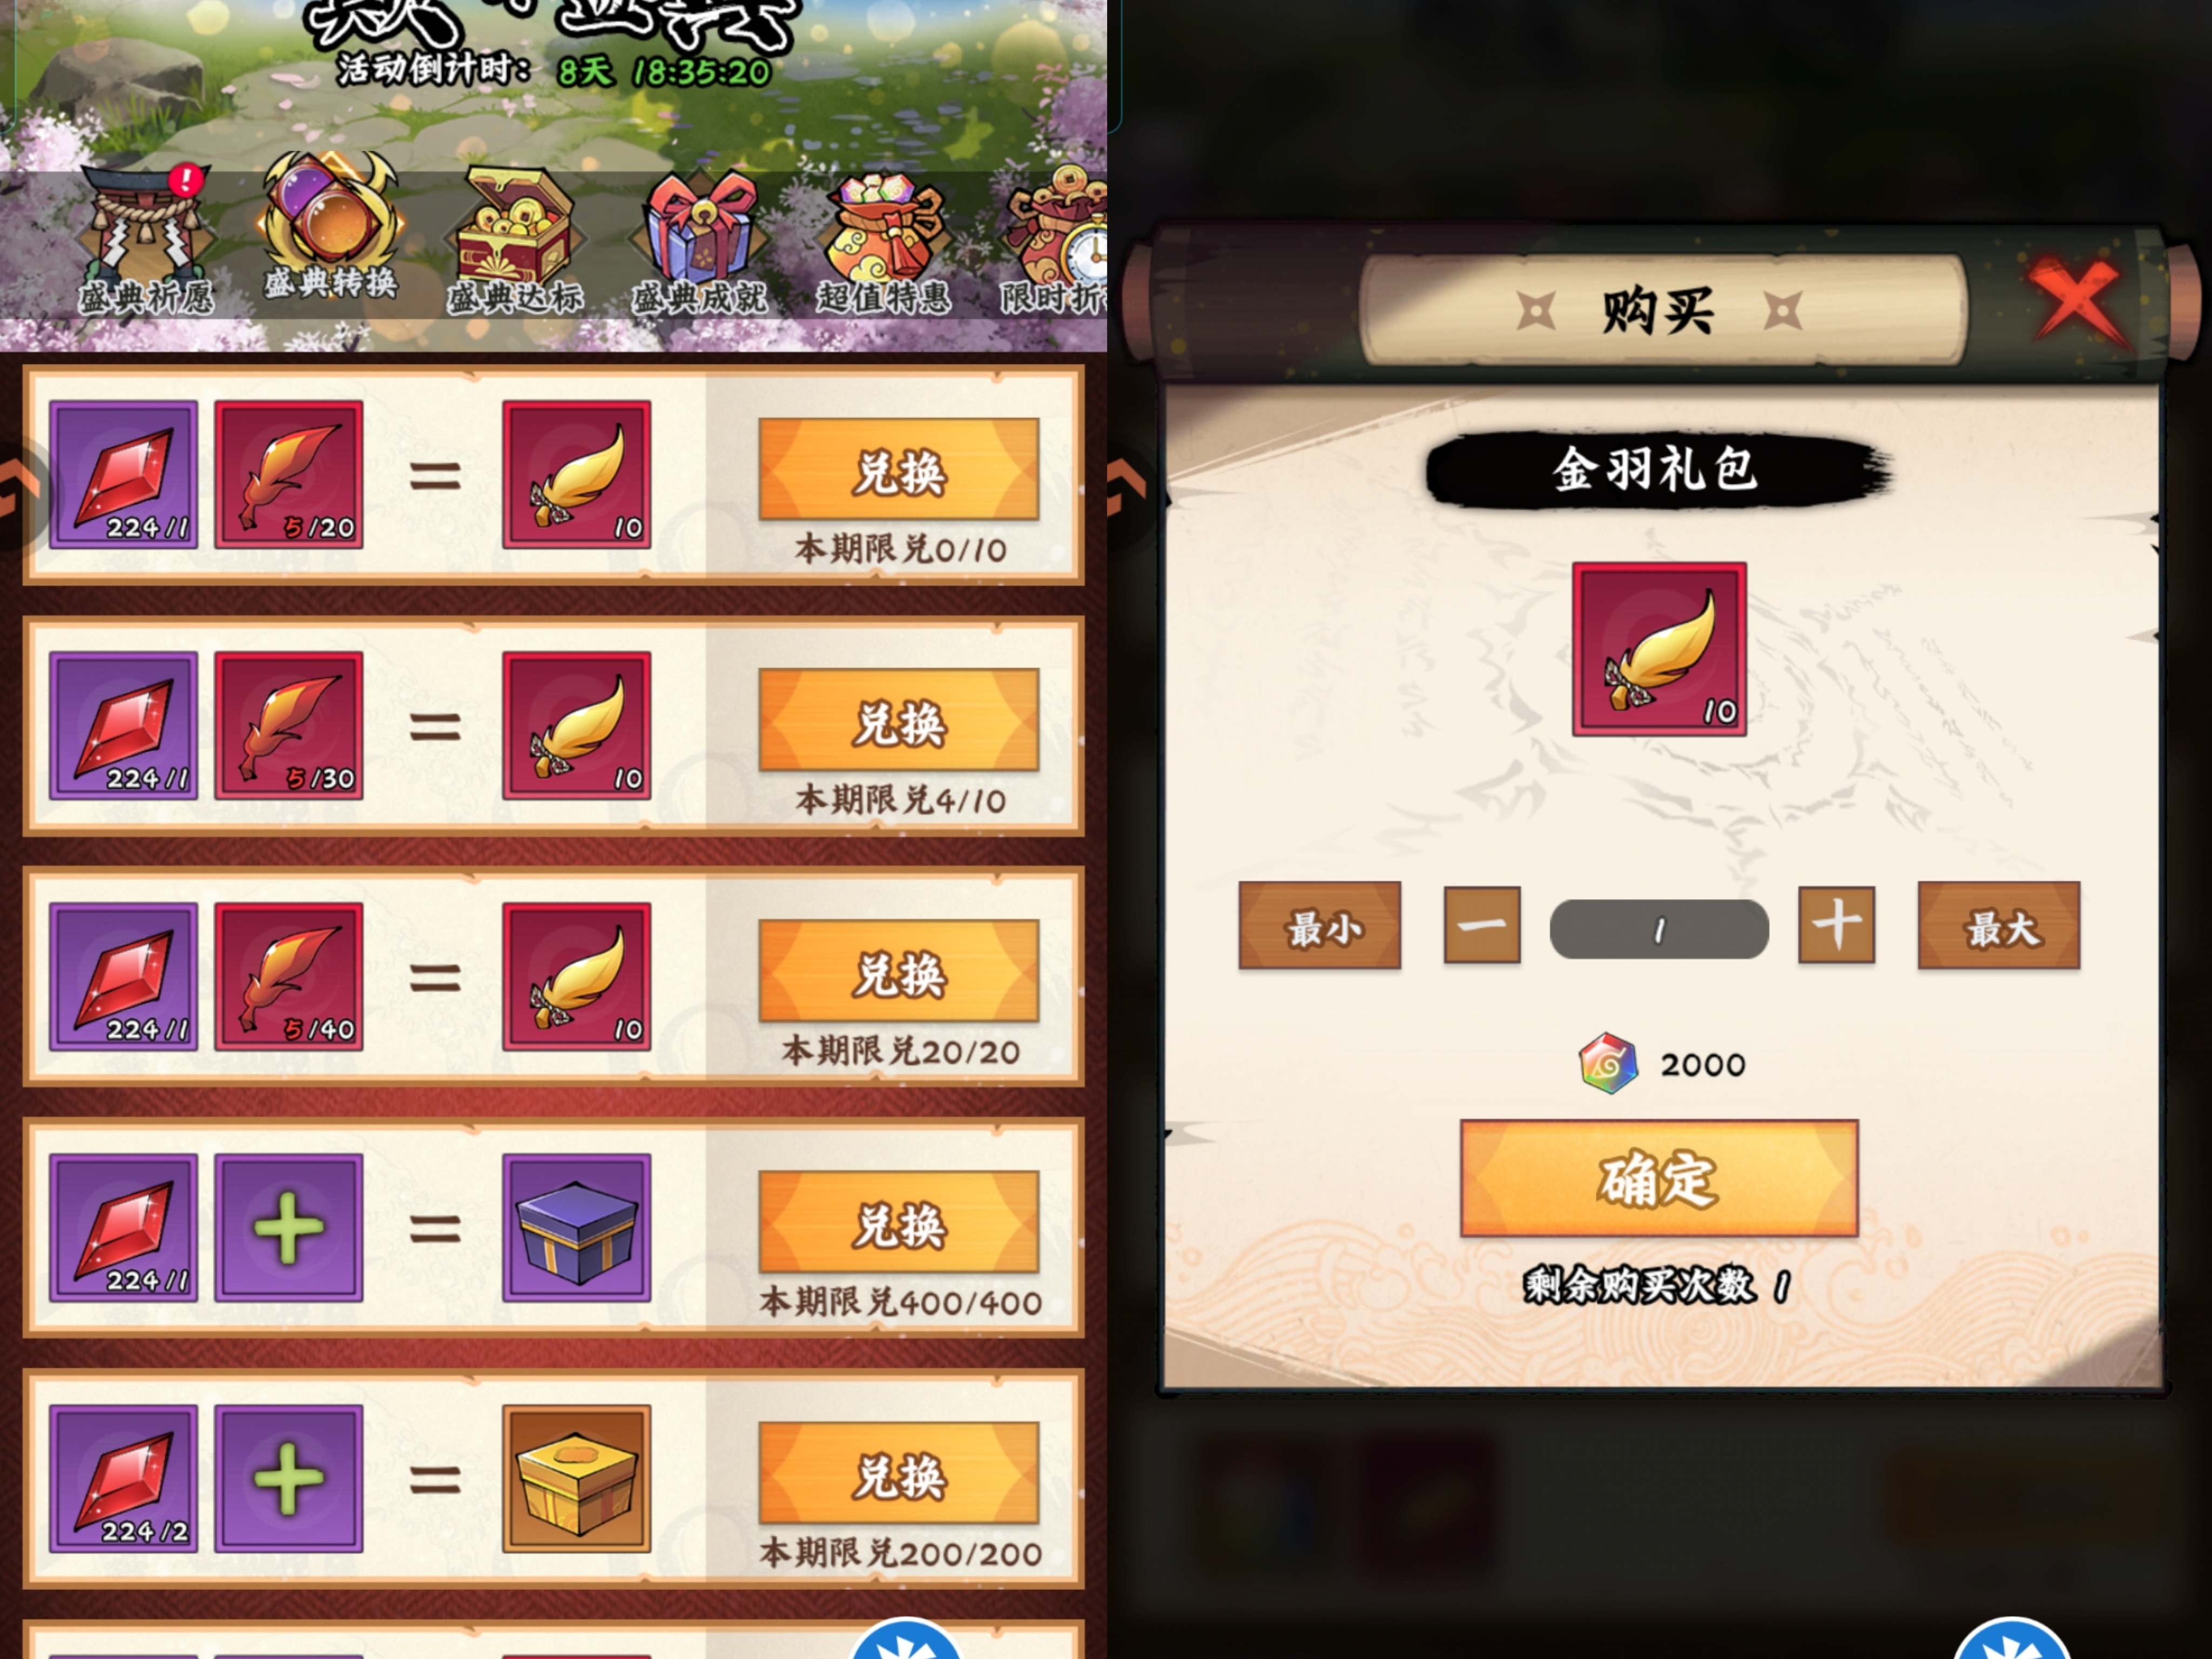This screenshot has height=1659, width=2212.
Task: Tap the golden box reward icon
Action: [x=576, y=1479]
